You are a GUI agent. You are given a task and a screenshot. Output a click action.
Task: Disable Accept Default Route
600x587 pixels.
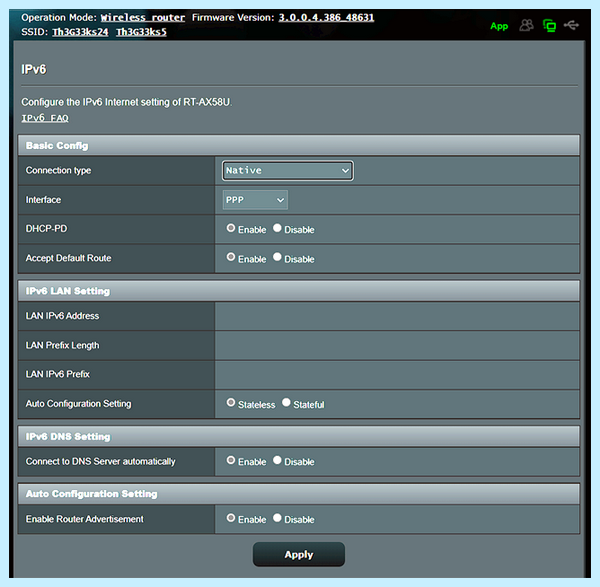point(277,257)
